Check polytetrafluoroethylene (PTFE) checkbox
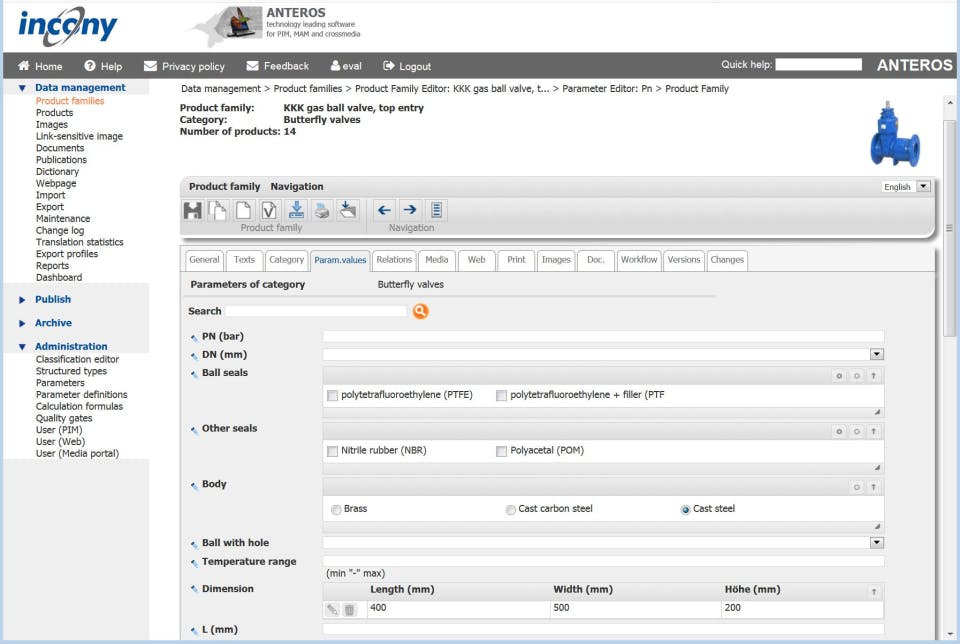The width and height of the screenshot is (960, 644). click(332, 395)
